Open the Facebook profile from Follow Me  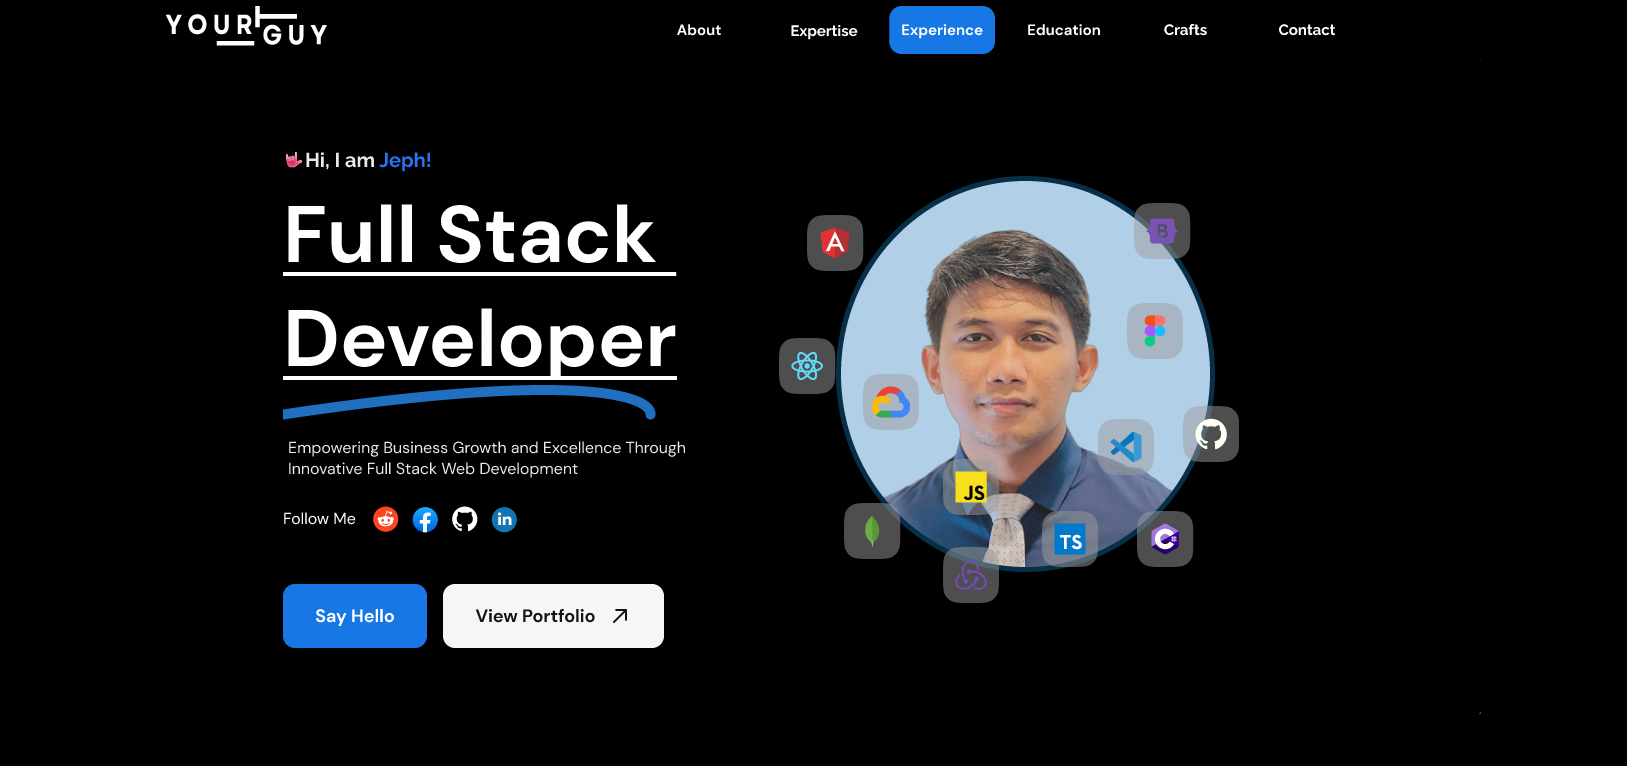tap(425, 519)
